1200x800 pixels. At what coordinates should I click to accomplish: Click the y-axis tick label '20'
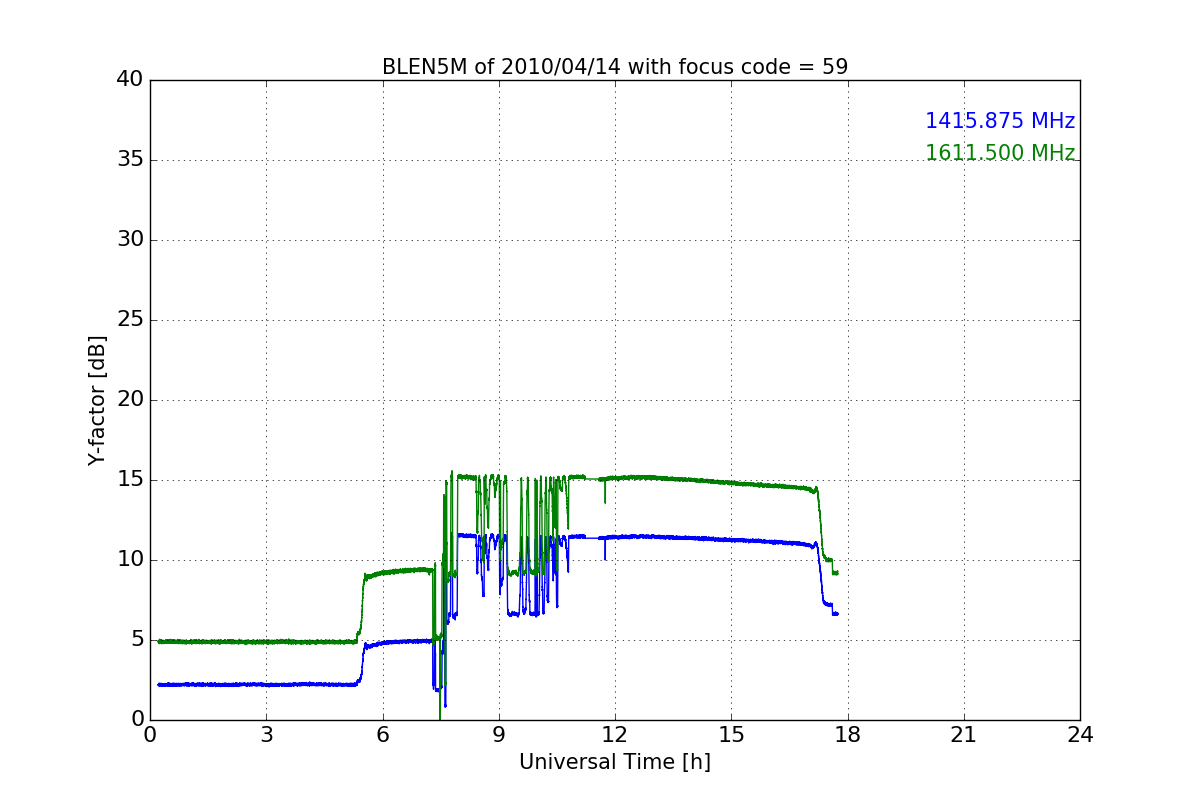(x=130, y=400)
